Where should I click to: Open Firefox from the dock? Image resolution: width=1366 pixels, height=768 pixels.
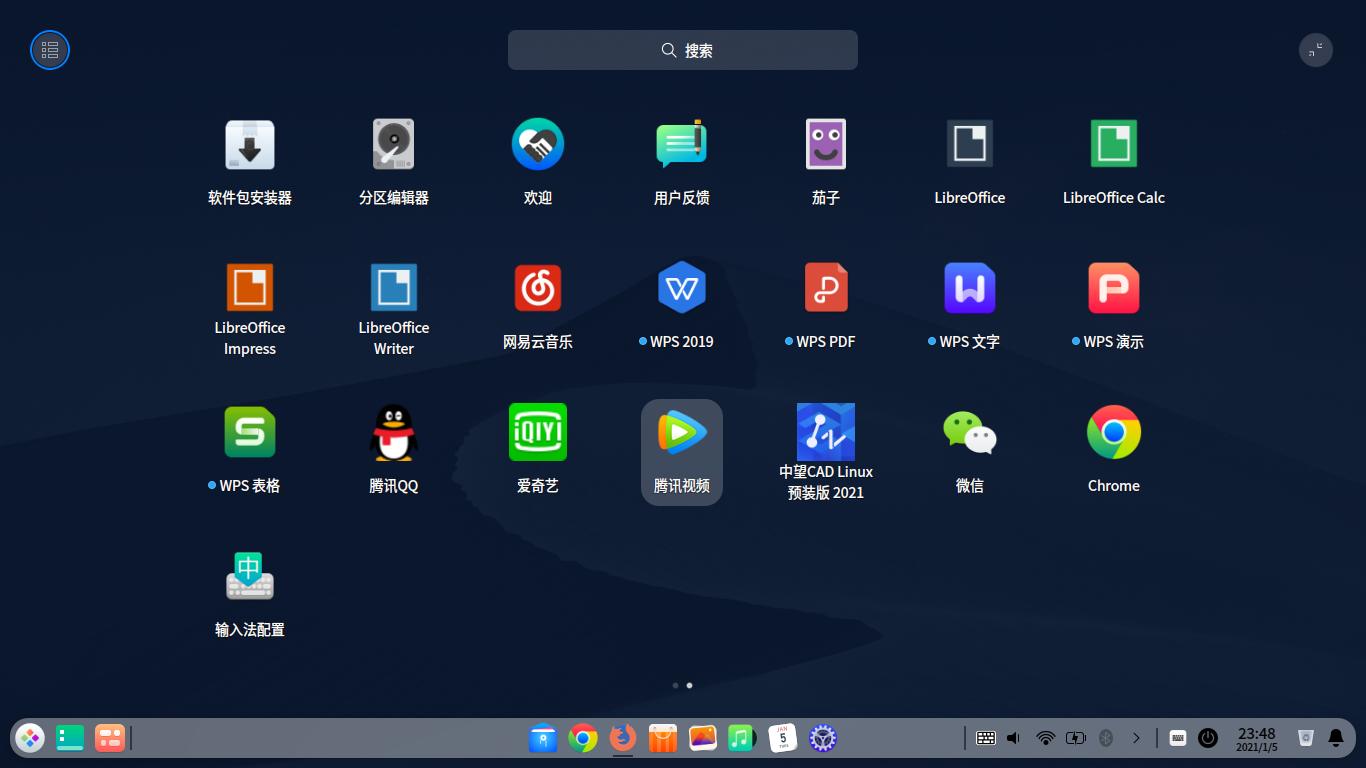pos(623,738)
